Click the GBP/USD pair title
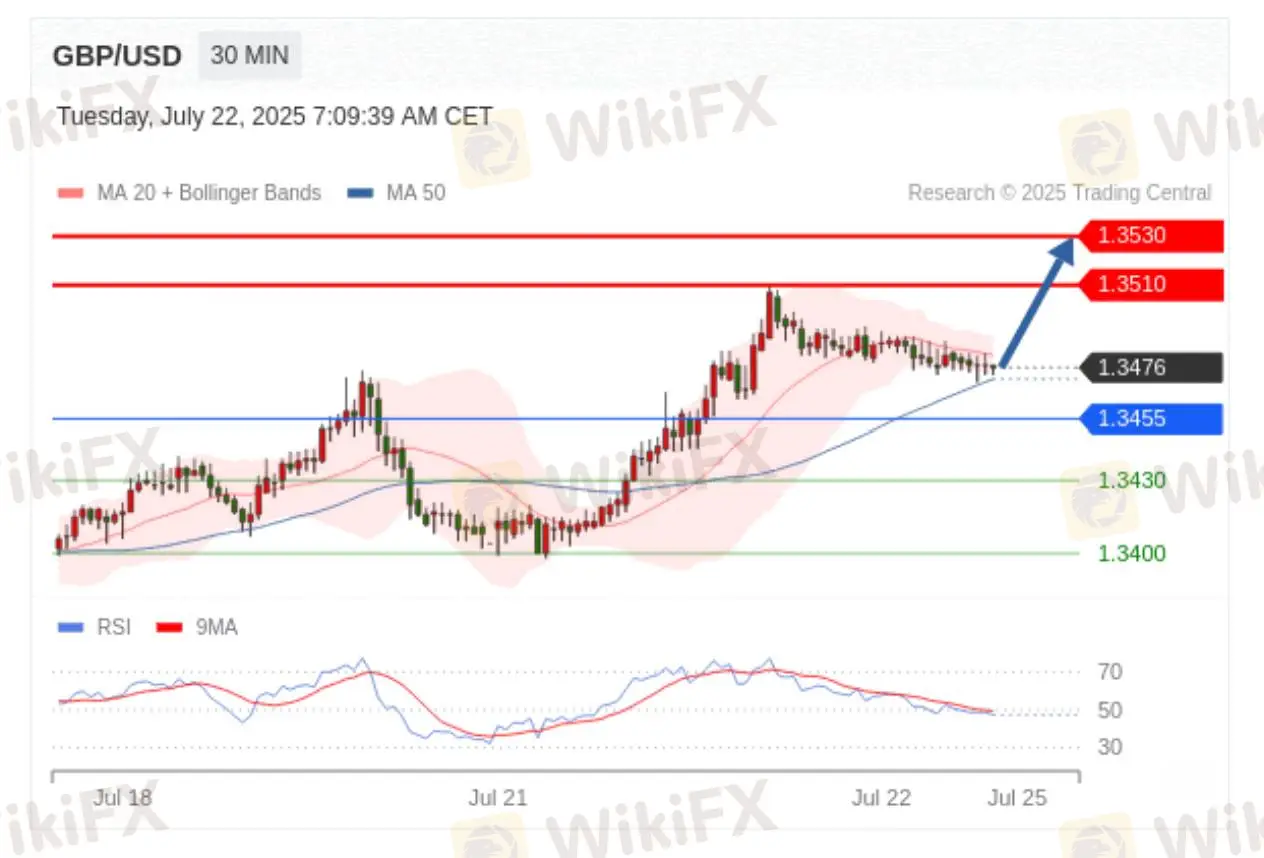The image size is (1264, 858). point(117,56)
